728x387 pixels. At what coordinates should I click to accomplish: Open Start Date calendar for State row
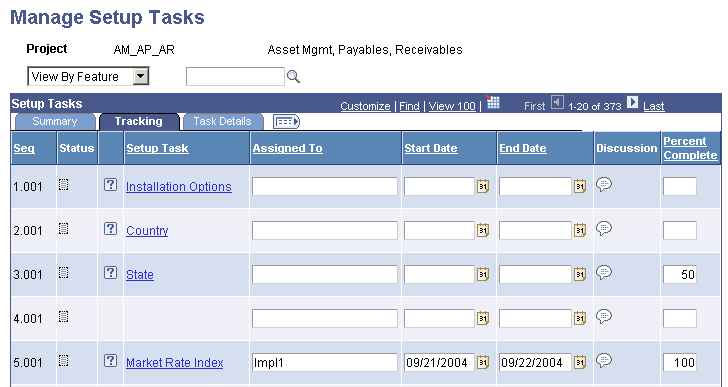tap(483, 275)
